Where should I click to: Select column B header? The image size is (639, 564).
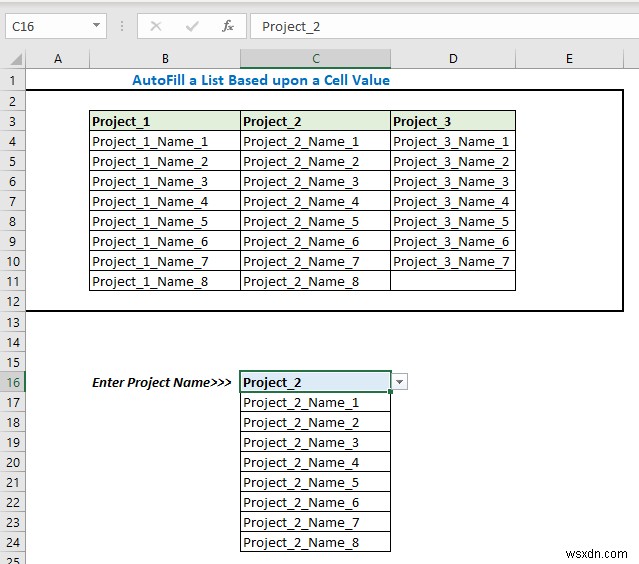pyautogui.click(x=165, y=59)
